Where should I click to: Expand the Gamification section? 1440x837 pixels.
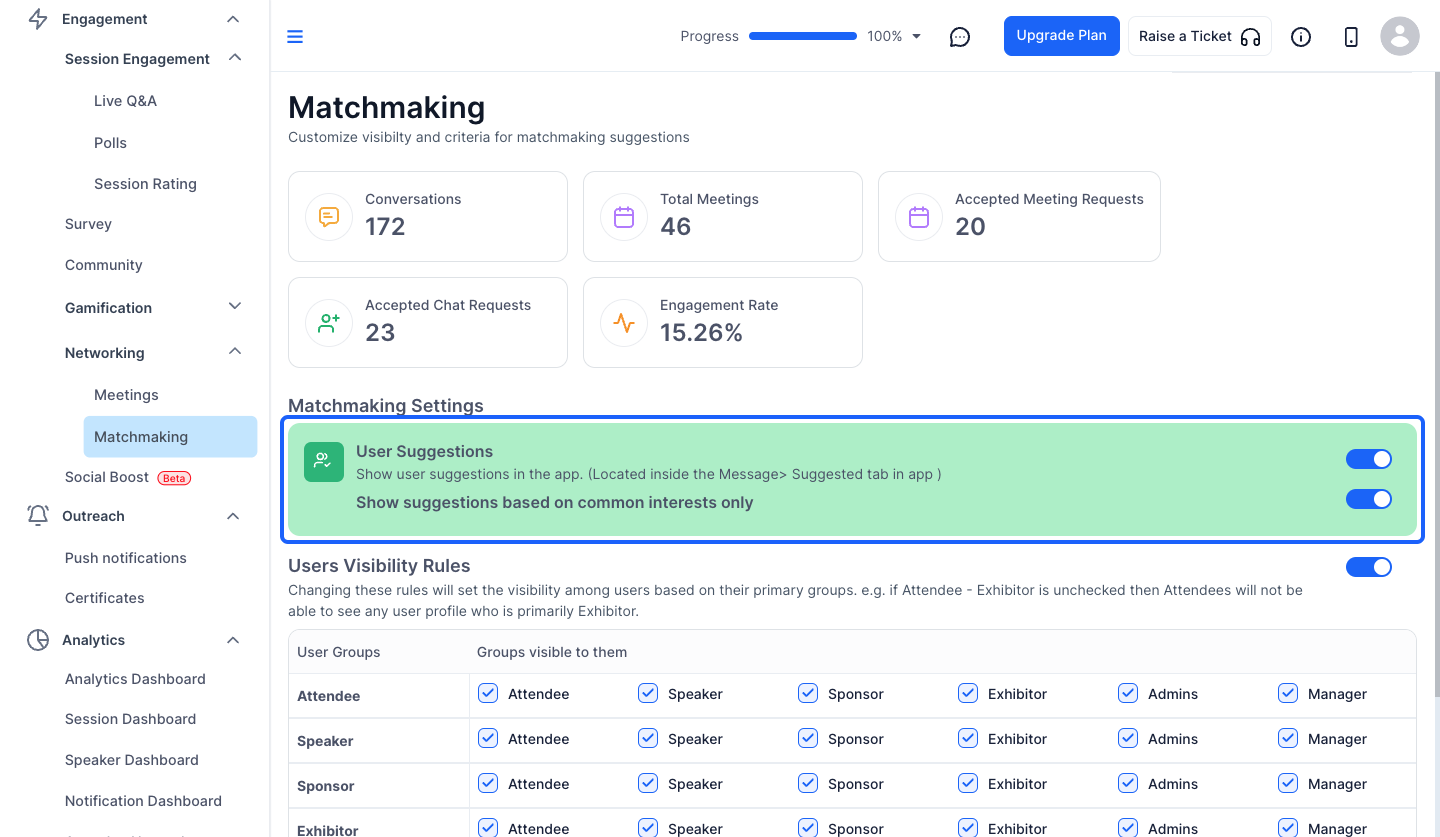pyautogui.click(x=235, y=306)
